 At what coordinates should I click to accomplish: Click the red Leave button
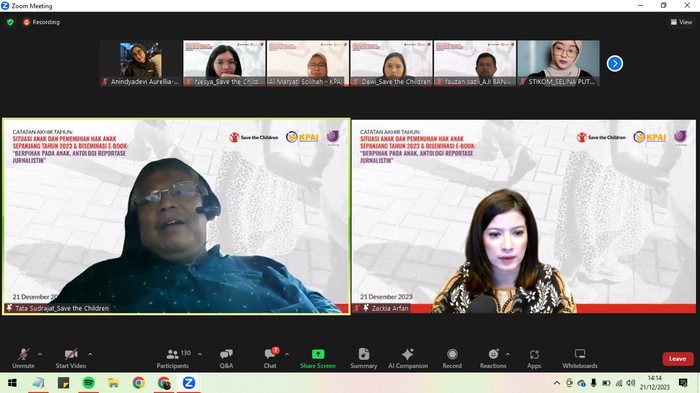tap(677, 359)
